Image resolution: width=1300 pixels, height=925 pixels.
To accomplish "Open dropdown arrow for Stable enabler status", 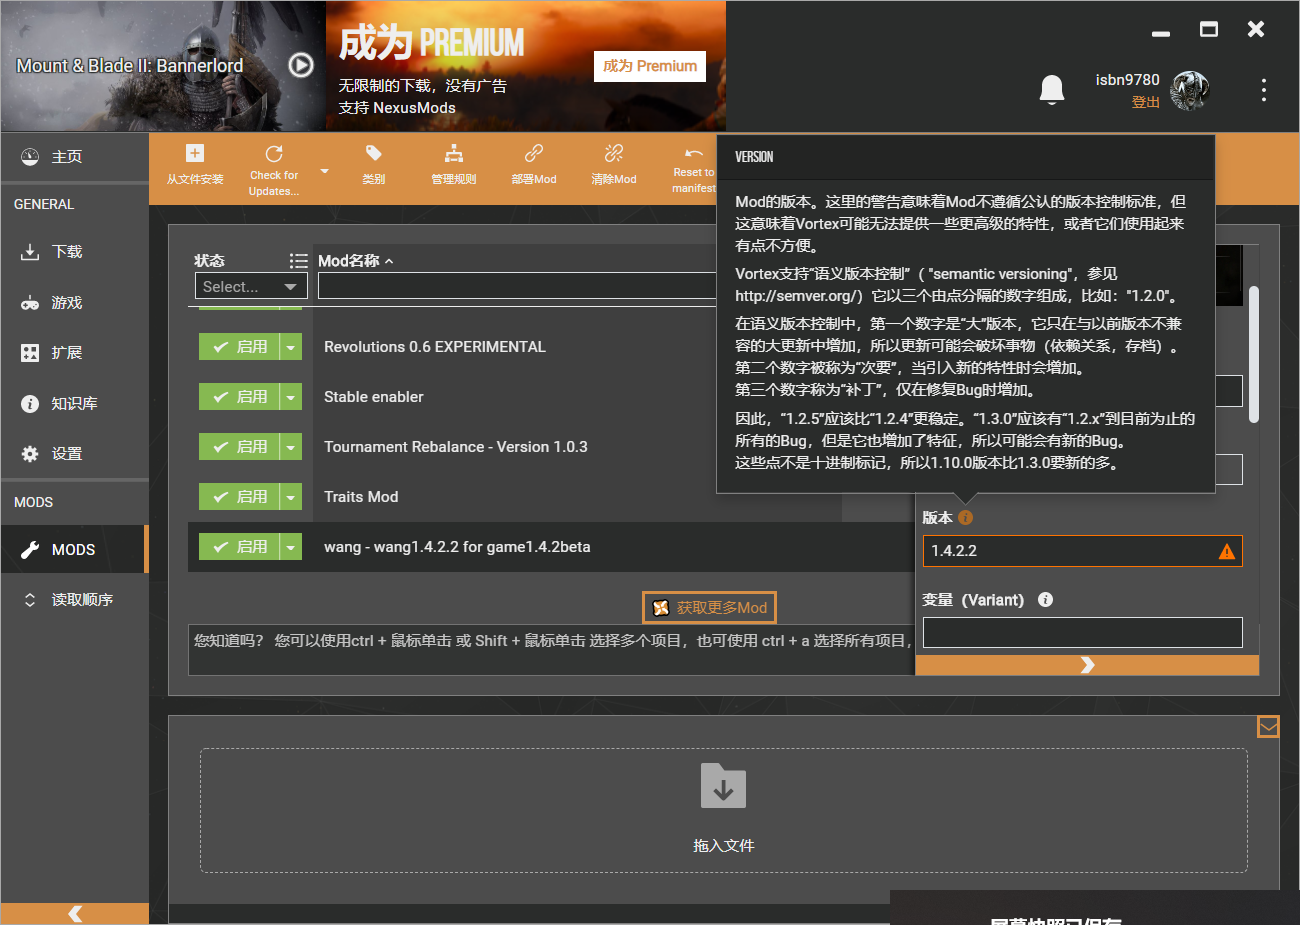I will 291,397.
